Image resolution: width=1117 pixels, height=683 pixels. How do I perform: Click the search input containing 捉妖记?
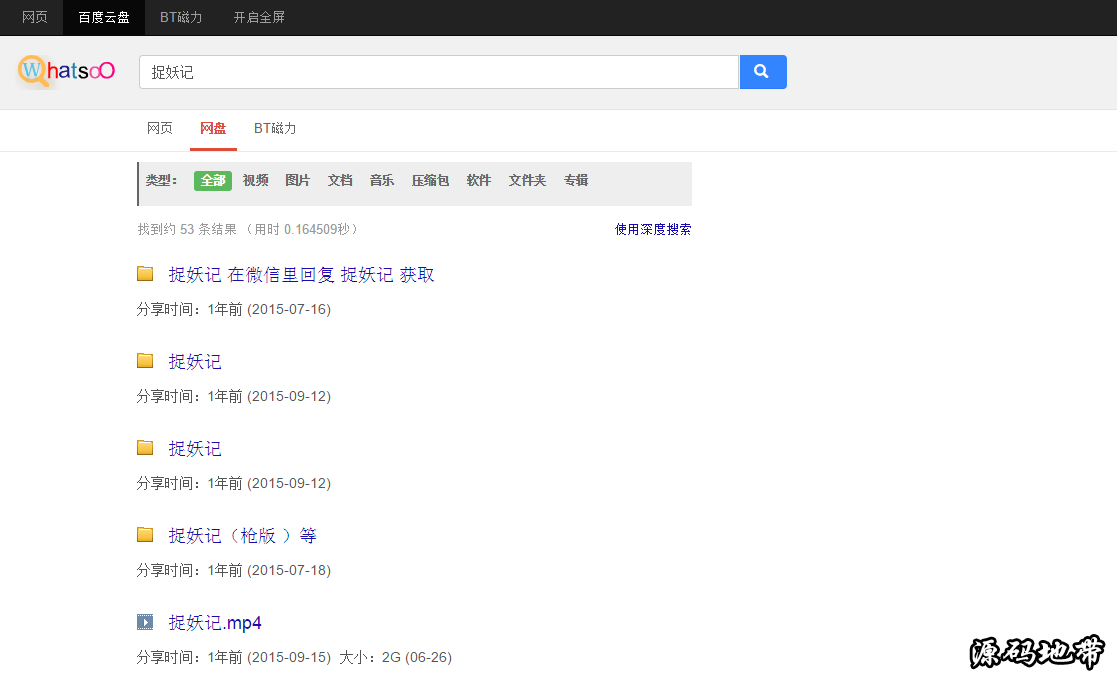438,72
